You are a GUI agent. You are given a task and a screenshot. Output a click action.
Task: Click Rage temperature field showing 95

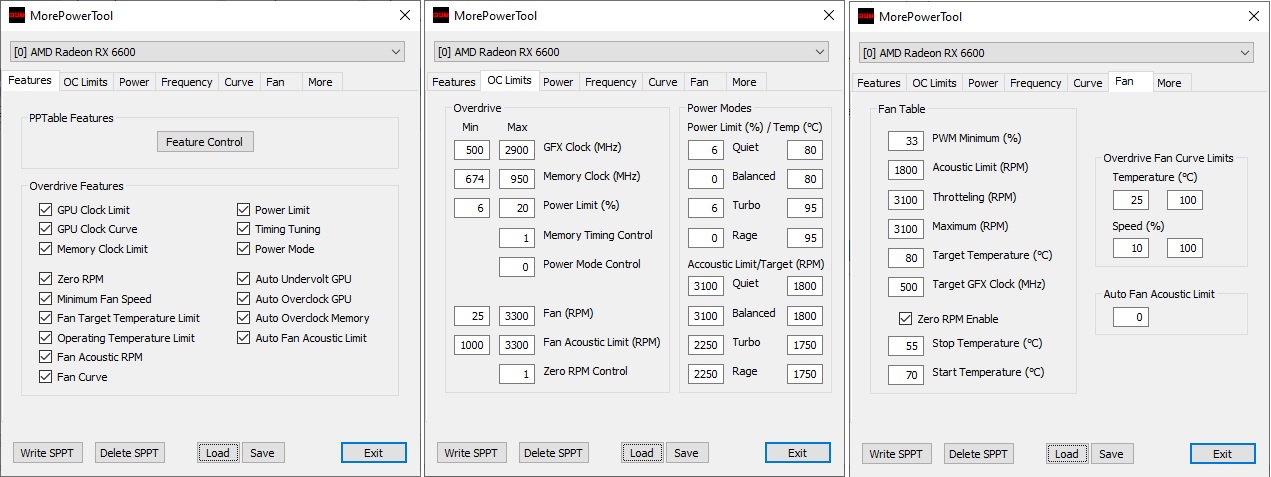(805, 238)
